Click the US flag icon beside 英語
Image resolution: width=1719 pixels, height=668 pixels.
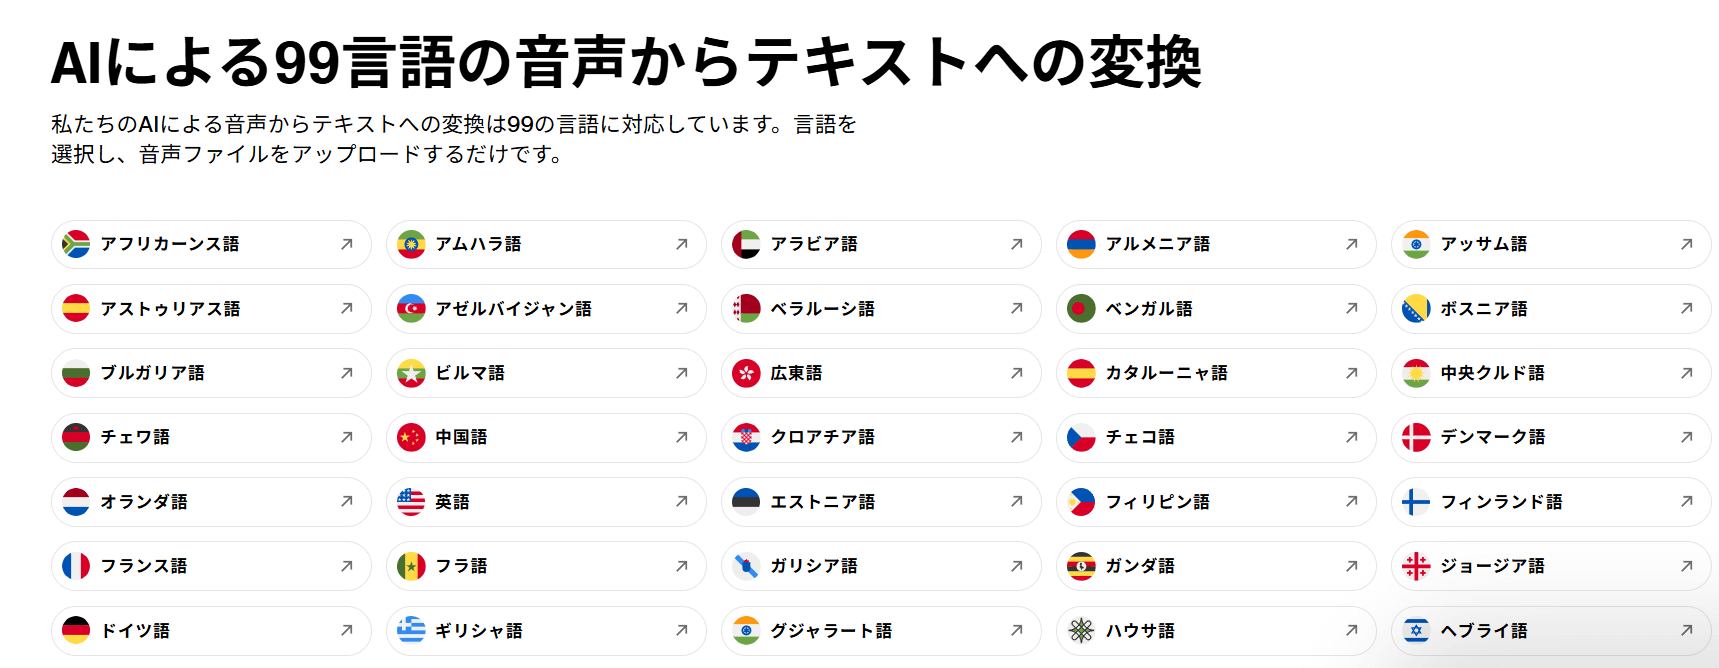pyautogui.click(x=411, y=502)
